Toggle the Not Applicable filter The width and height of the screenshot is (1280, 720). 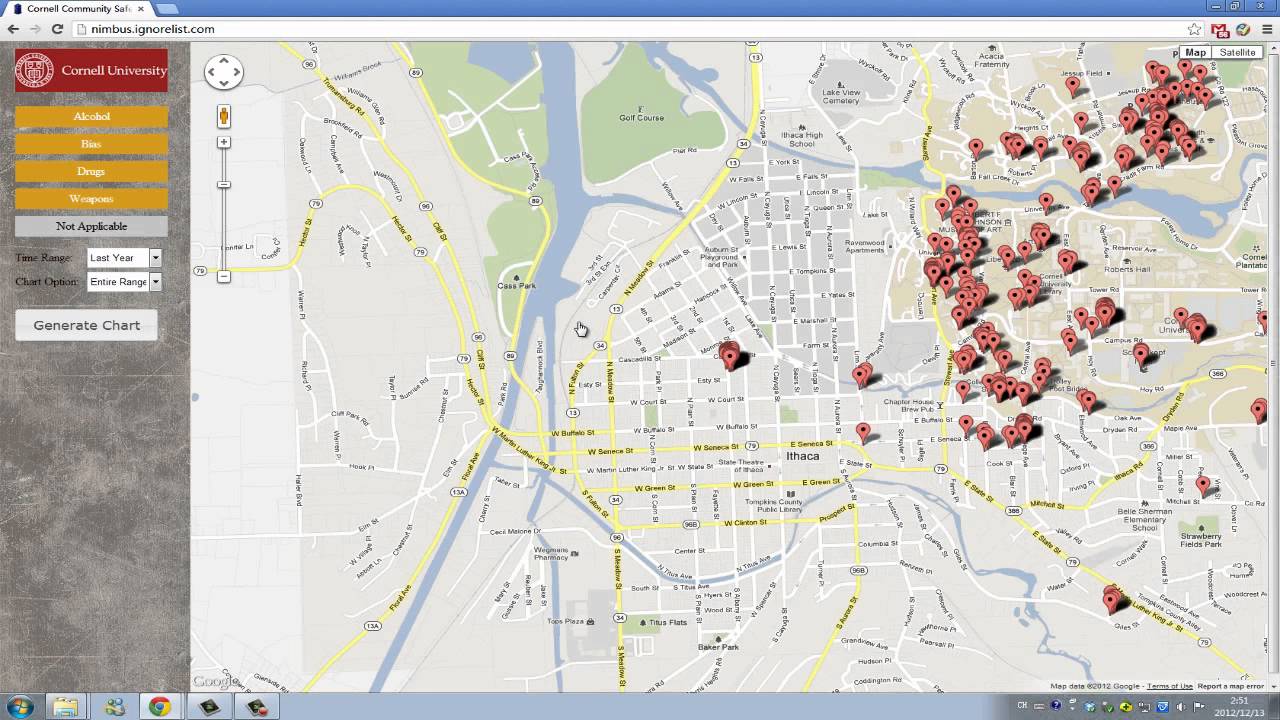pos(91,227)
